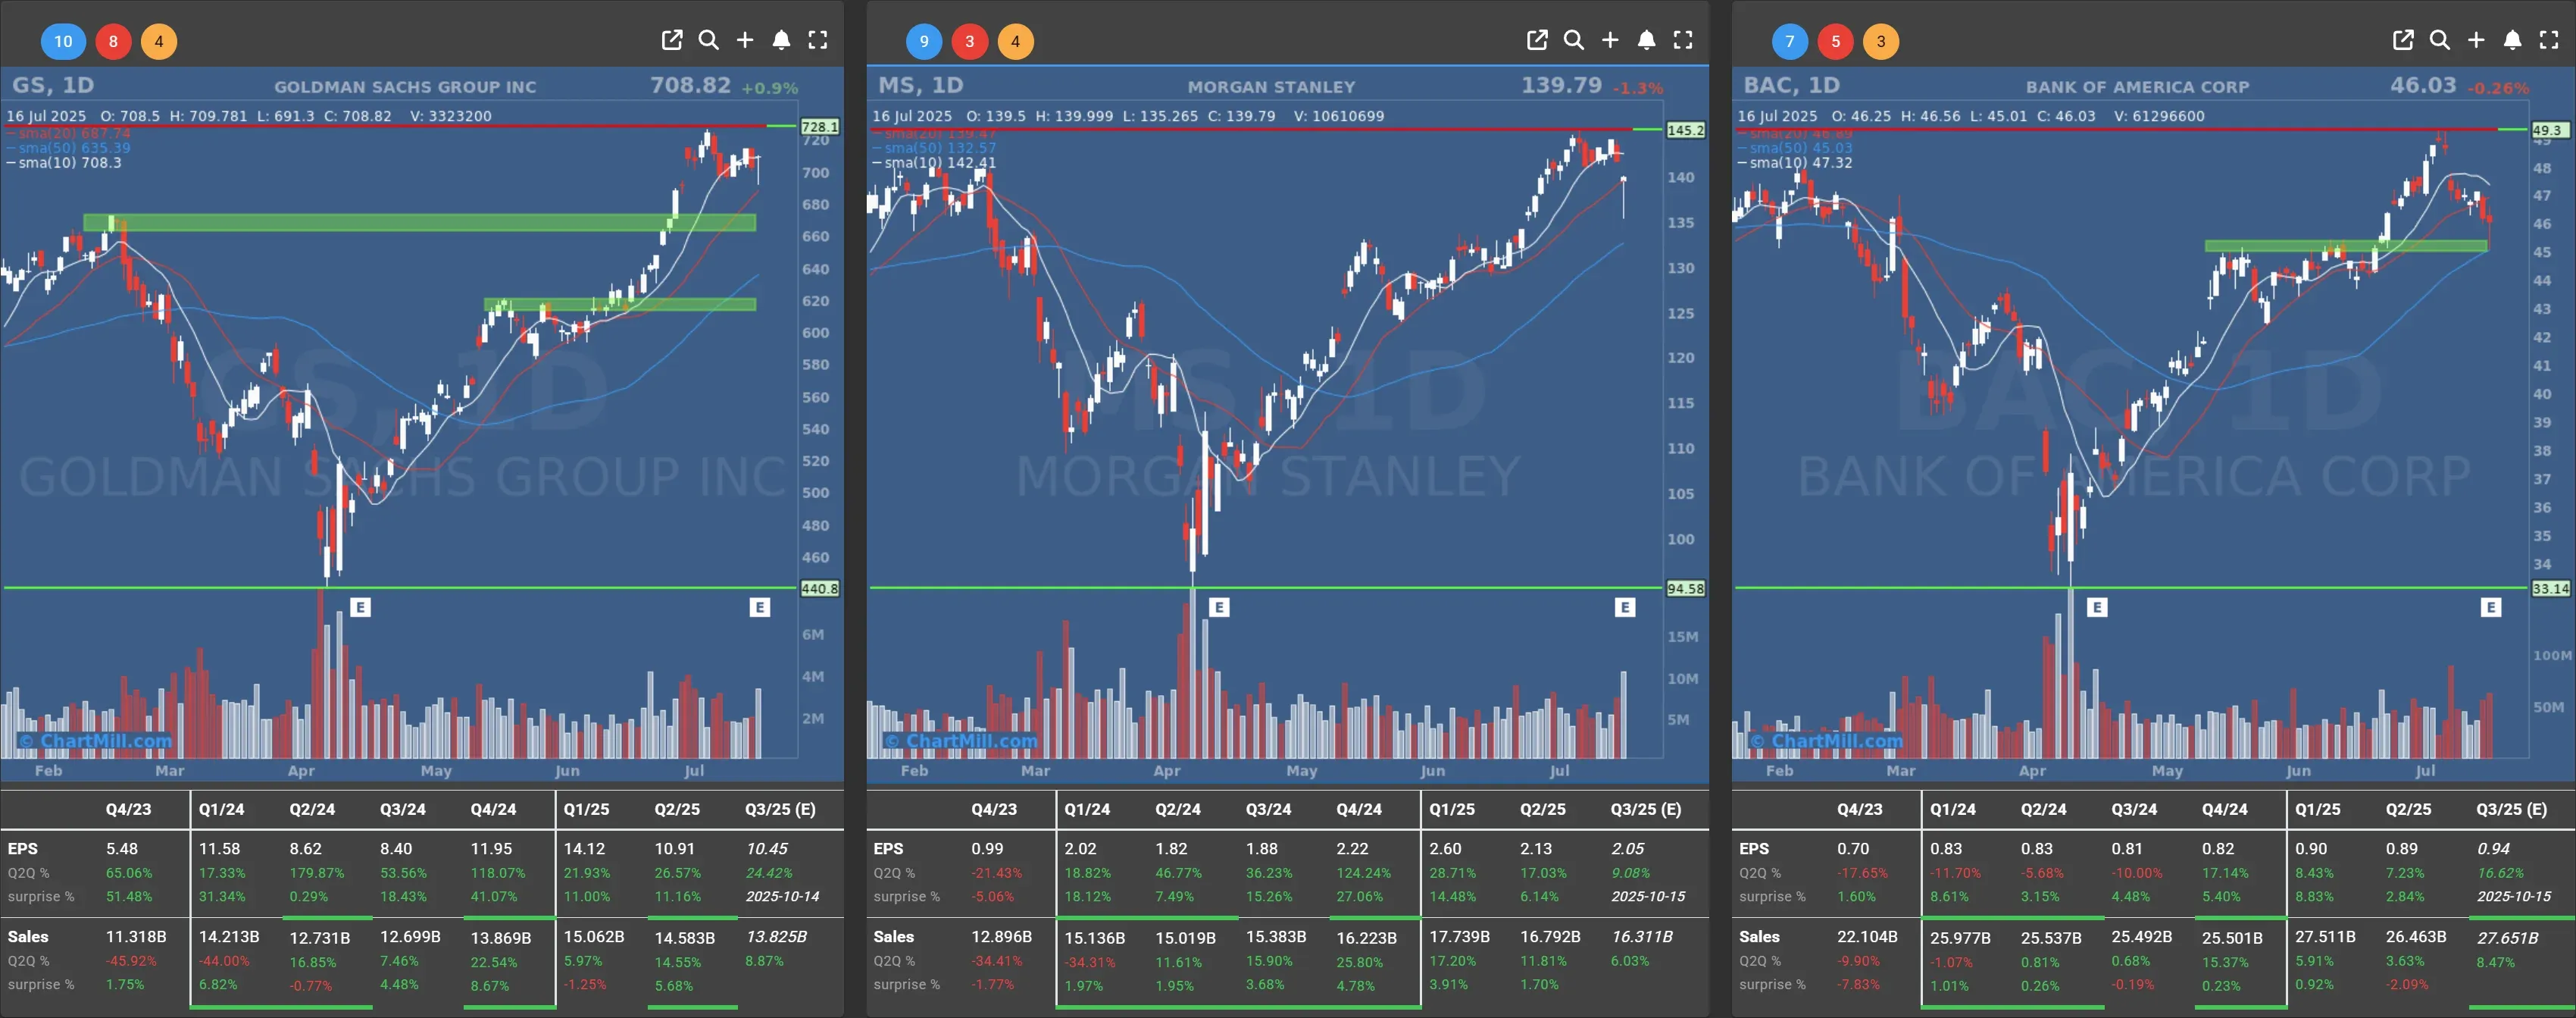Click April earnings E marker on GS chart
The image size is (2576, 1018).
361,607
